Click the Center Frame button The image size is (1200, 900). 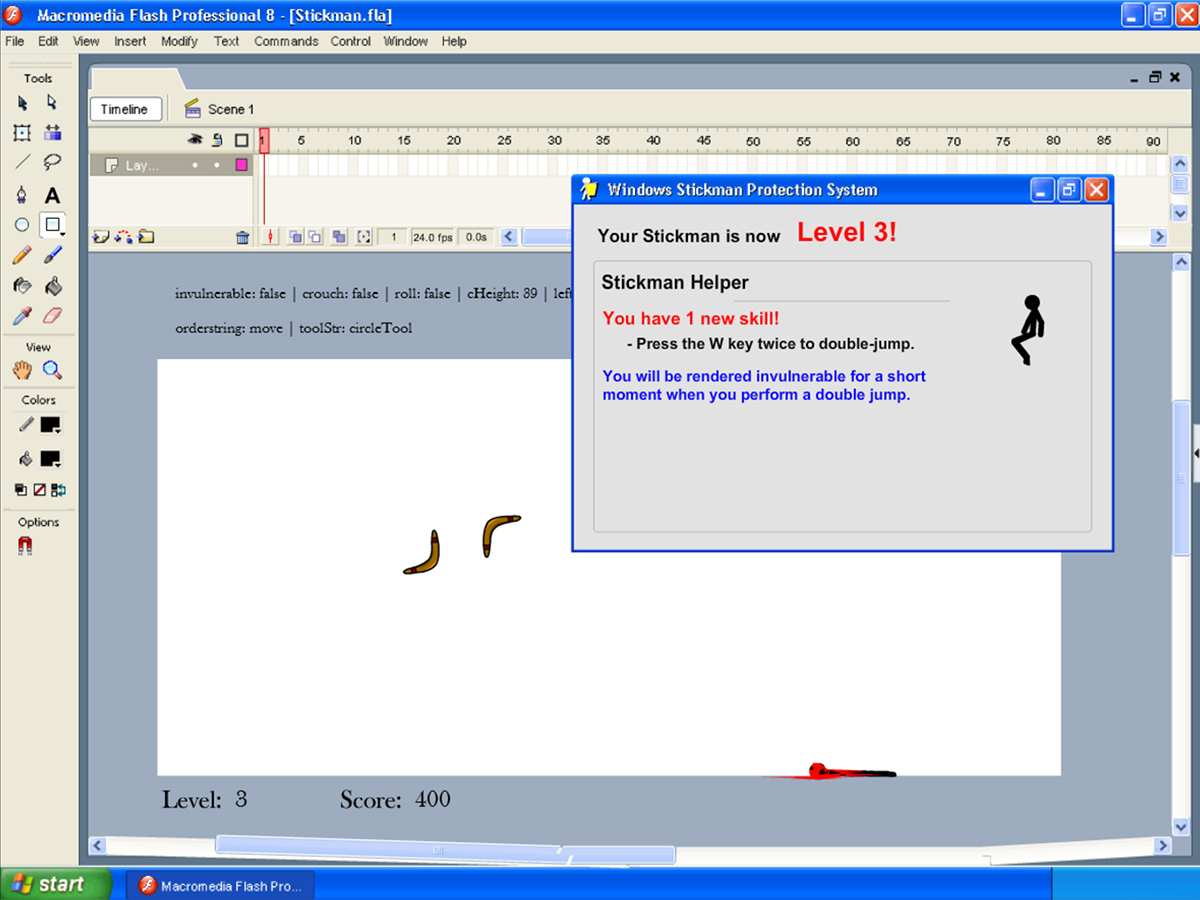272,237
